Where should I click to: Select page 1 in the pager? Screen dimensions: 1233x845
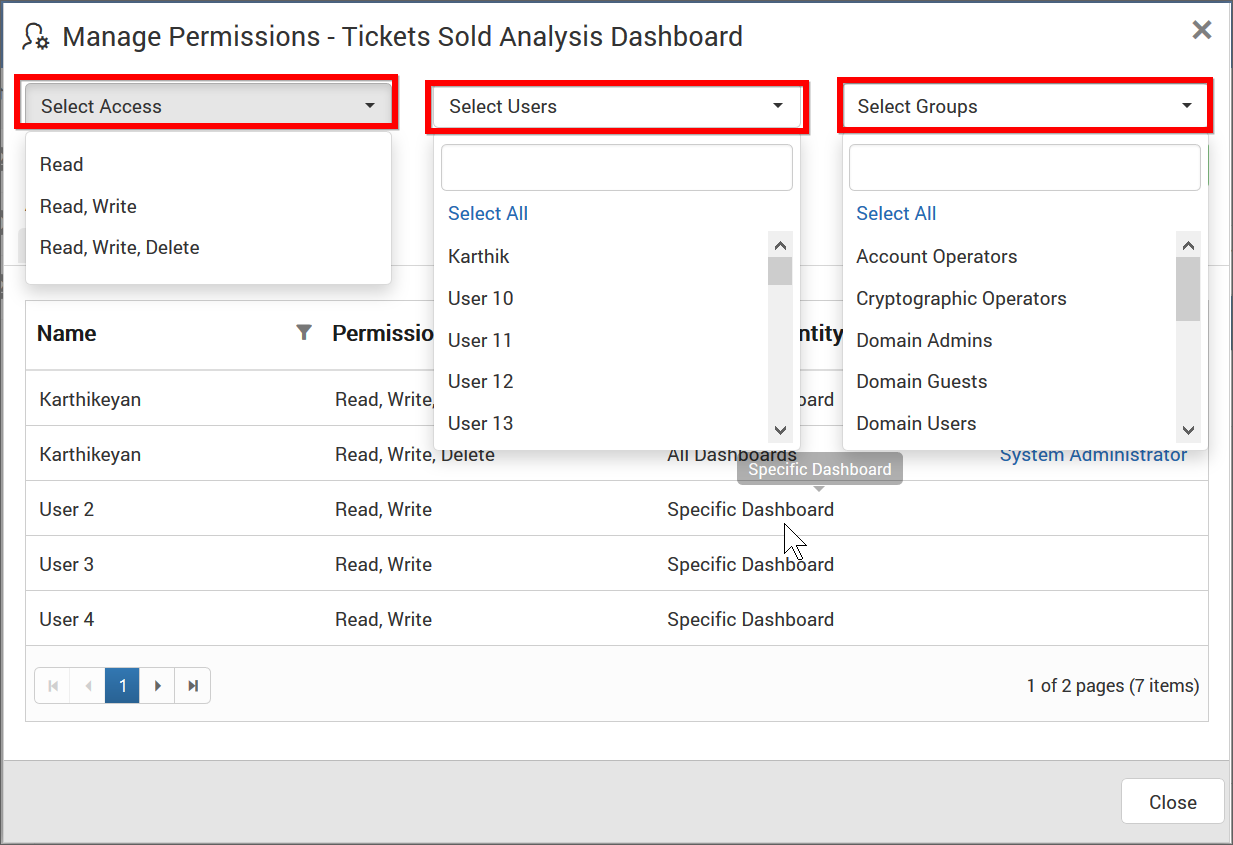click(x=122, y=686)
